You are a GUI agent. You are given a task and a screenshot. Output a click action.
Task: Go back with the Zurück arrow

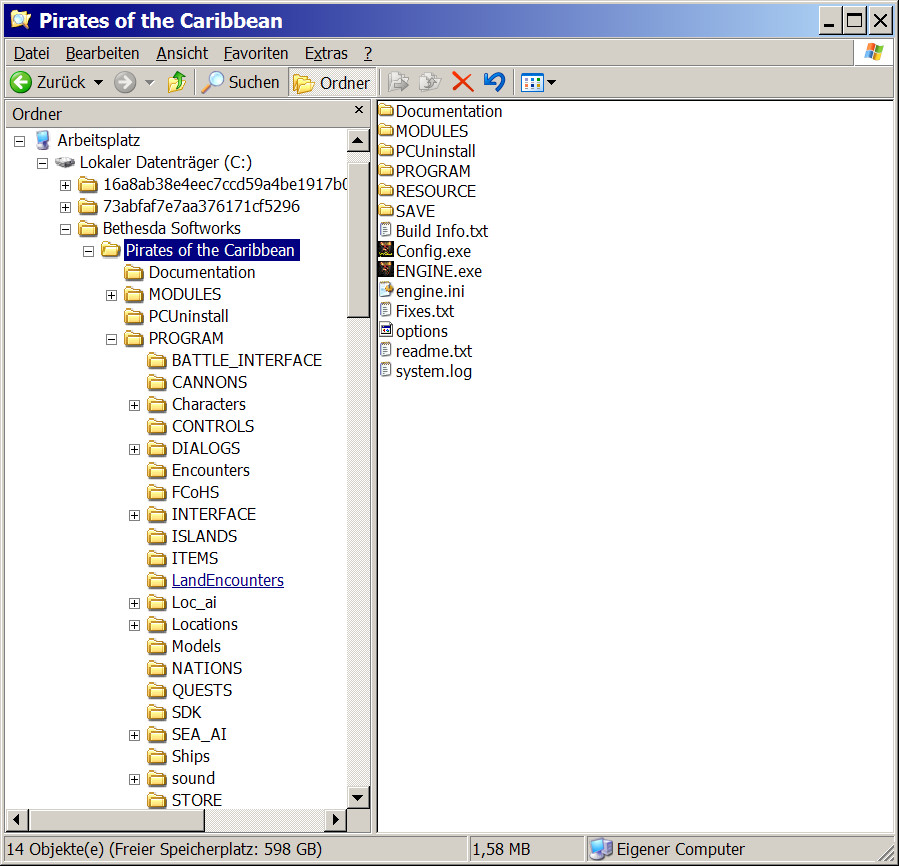tap(21, 83)
